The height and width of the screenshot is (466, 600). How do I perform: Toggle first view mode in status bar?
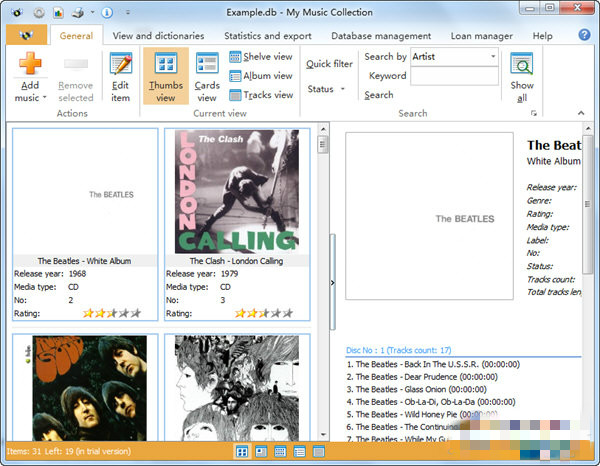[x=242, y=452]
